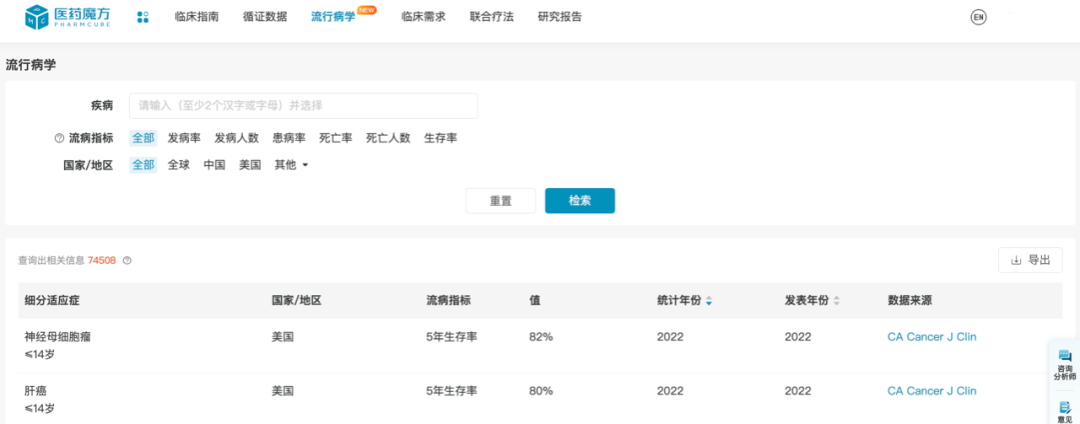
Task: Select 全部 under 流病指标
Action: 143,138
